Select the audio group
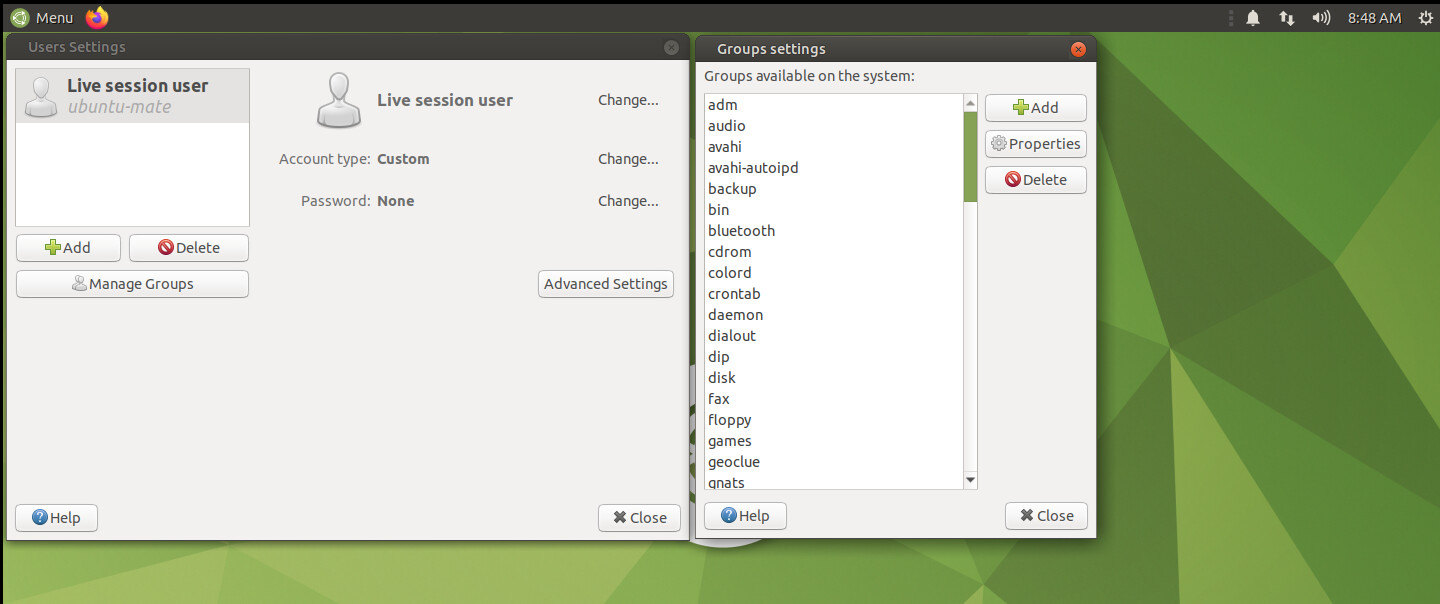 [x=834, y=126]
